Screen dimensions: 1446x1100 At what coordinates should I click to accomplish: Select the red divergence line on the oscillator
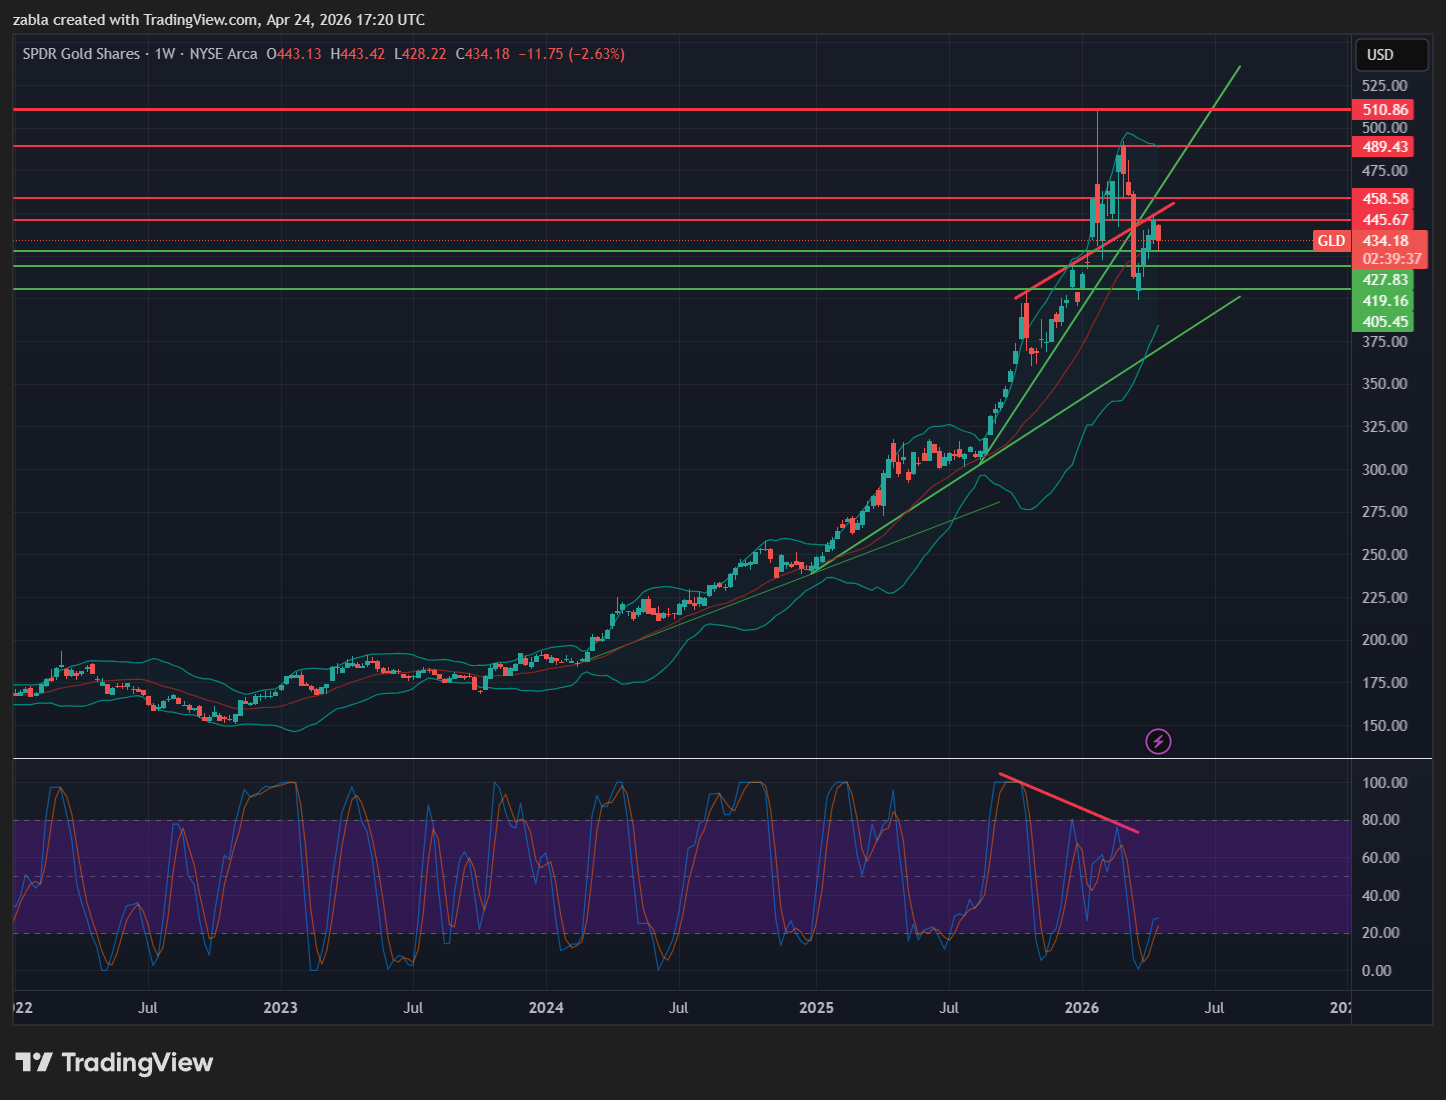pos(1068,803)
